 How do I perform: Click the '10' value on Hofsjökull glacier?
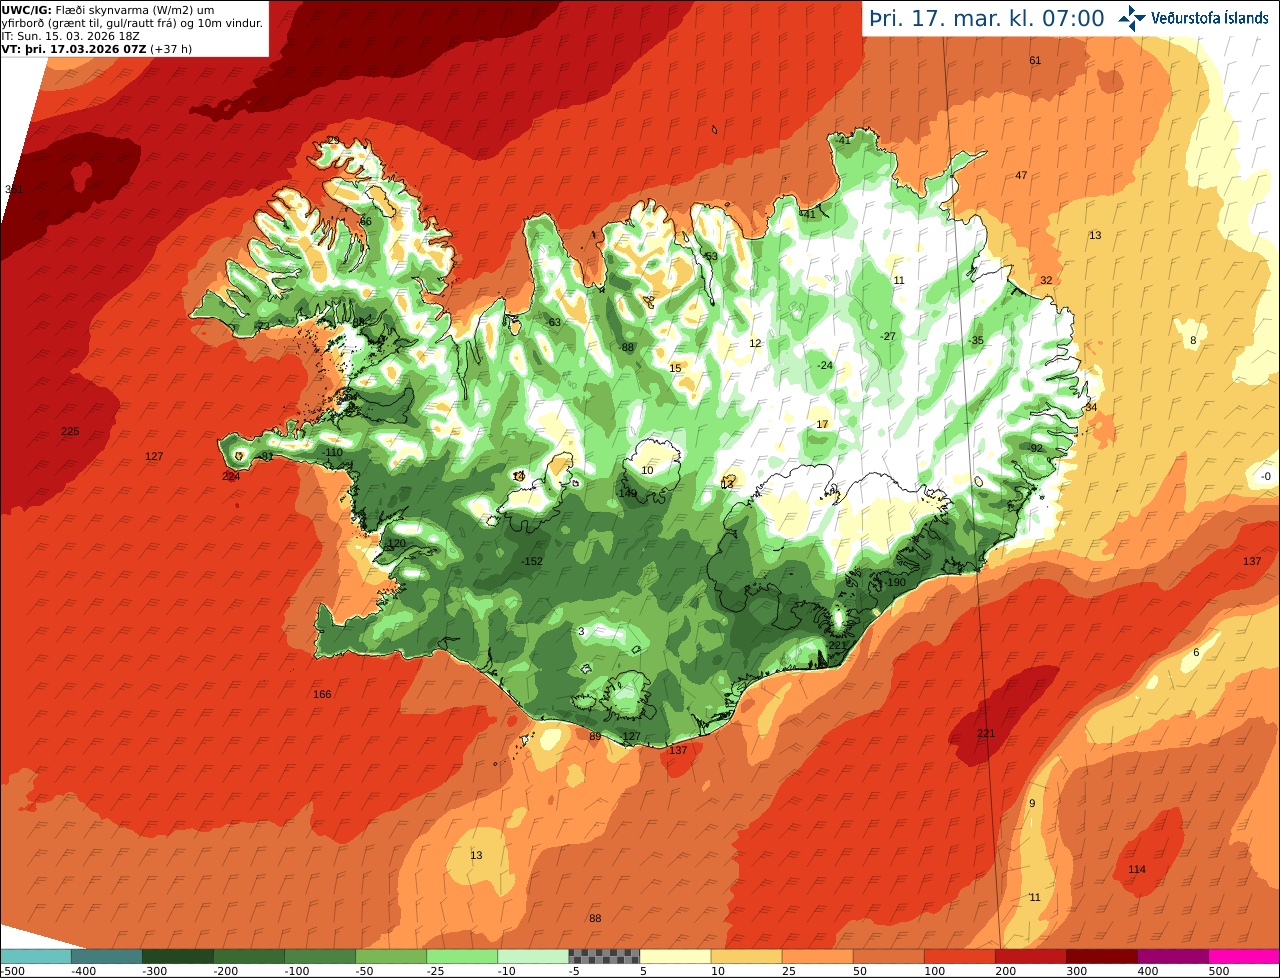click(x=647, y=471)
